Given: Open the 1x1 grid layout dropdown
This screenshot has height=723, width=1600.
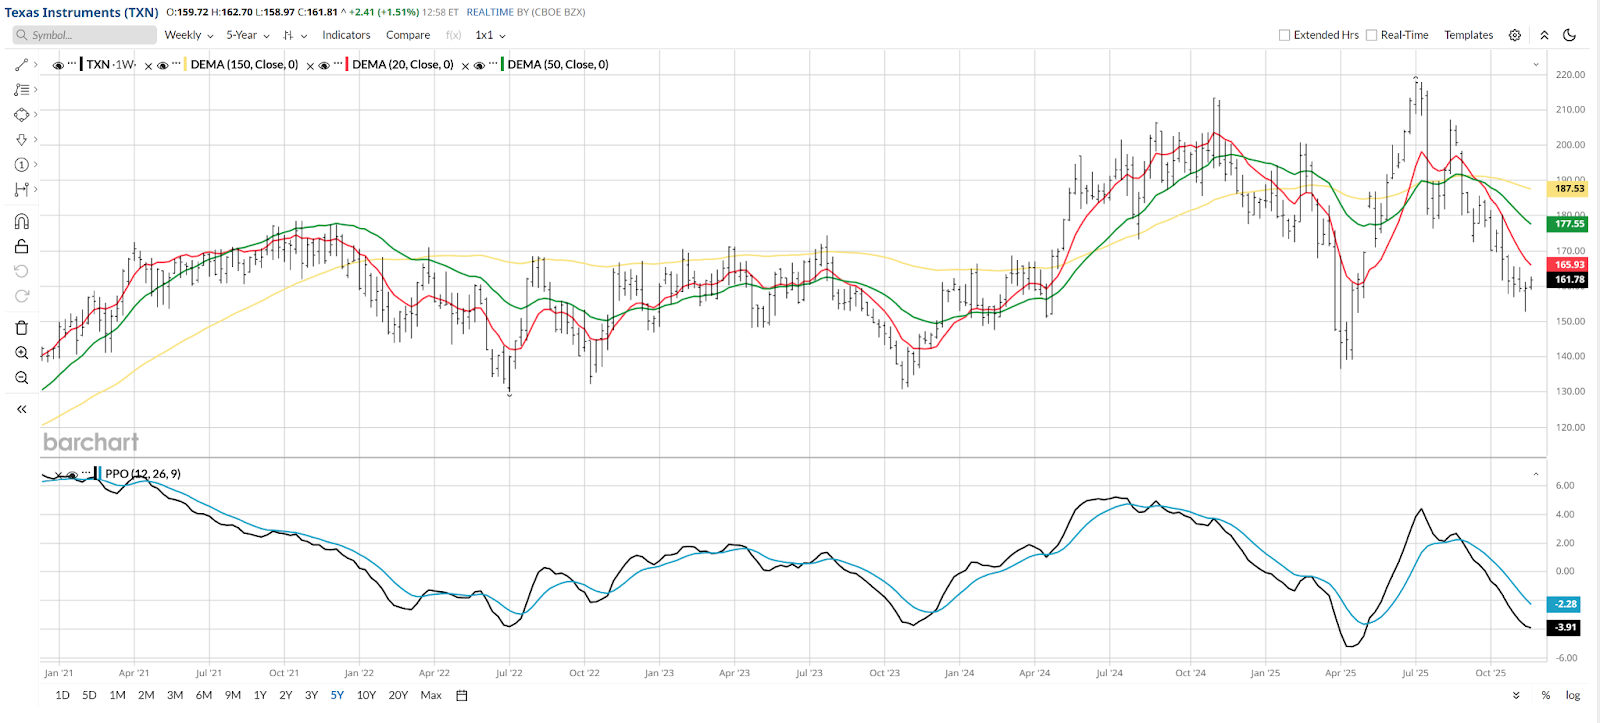Looking at the screenshot, I should point(490,35).
